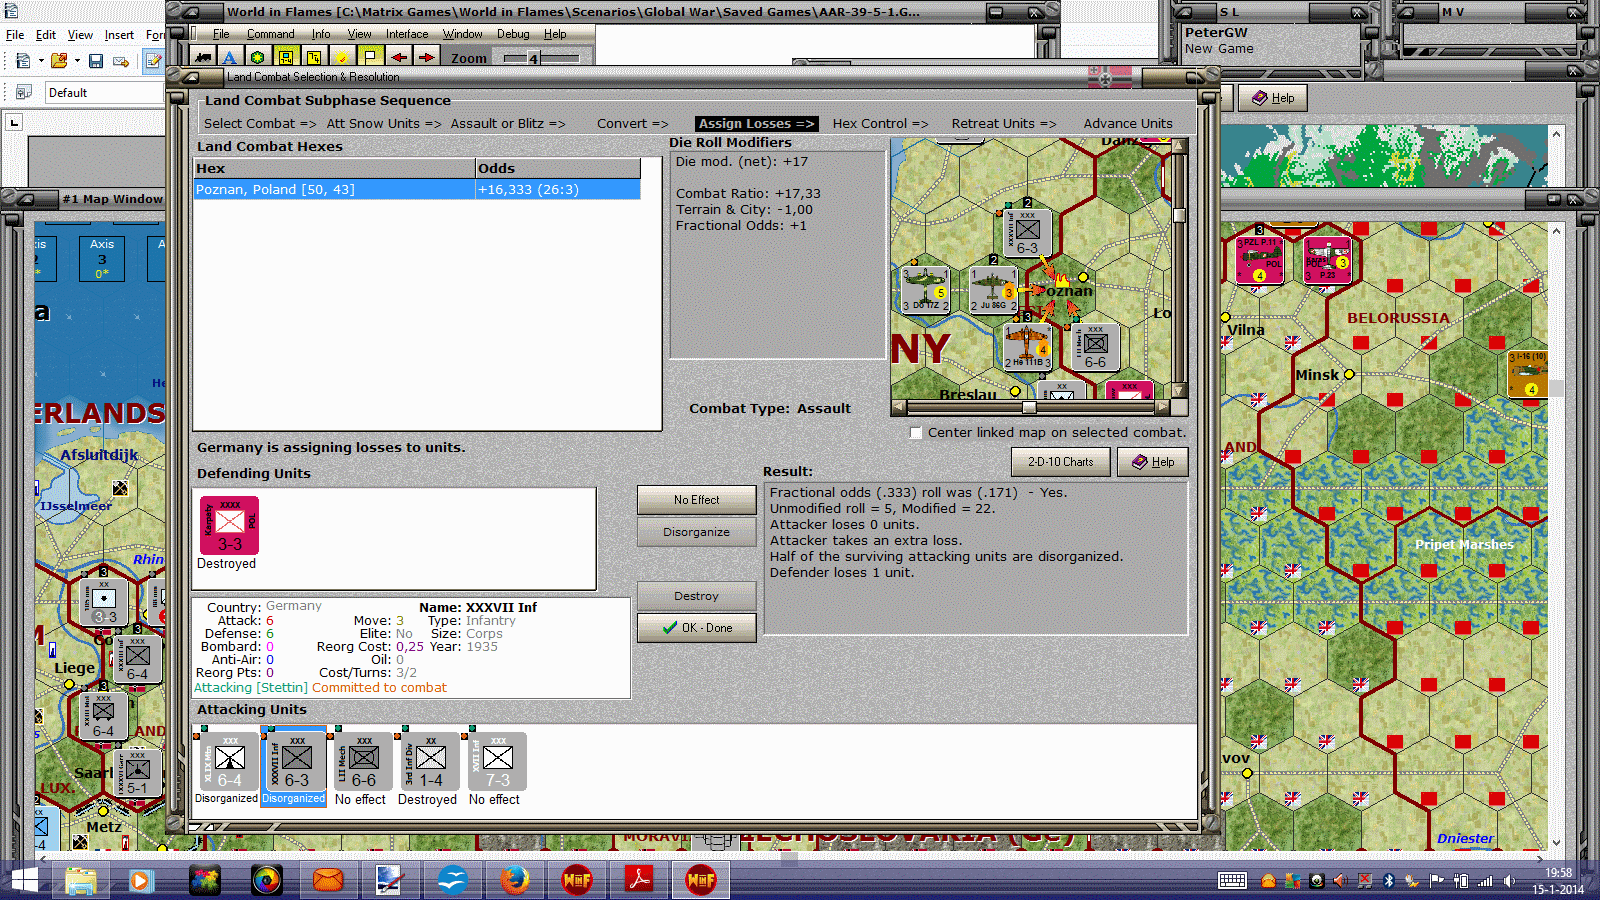Click the mini map horizontal scrollbar
Image resolution: width=1600 pixels, height=900 pixels.
click(1030, 407)
